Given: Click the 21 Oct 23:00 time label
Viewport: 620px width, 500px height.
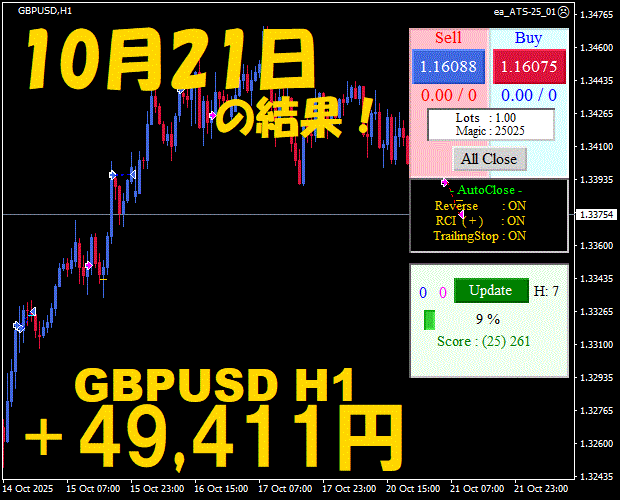Looking at the screenshot, I should (541, 489).
